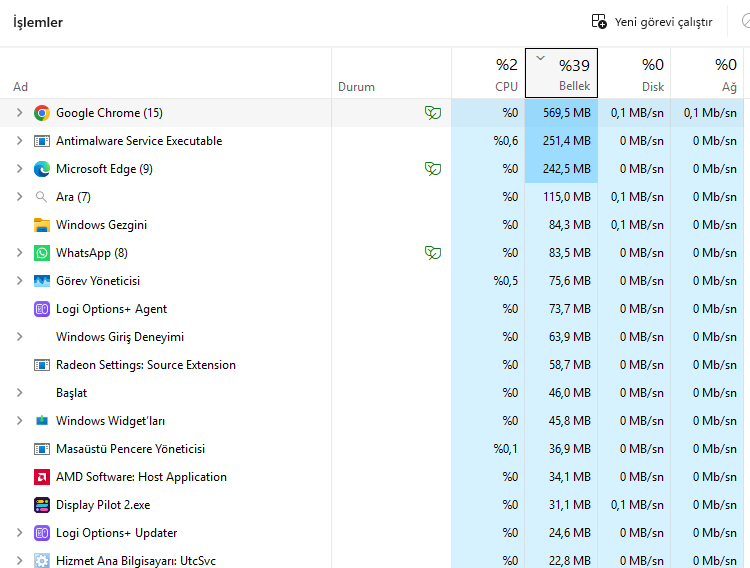Screen dimensions: 750x568
Task: Click the Yeni görevi çalıştır button
Action: [x=652, y=22]
